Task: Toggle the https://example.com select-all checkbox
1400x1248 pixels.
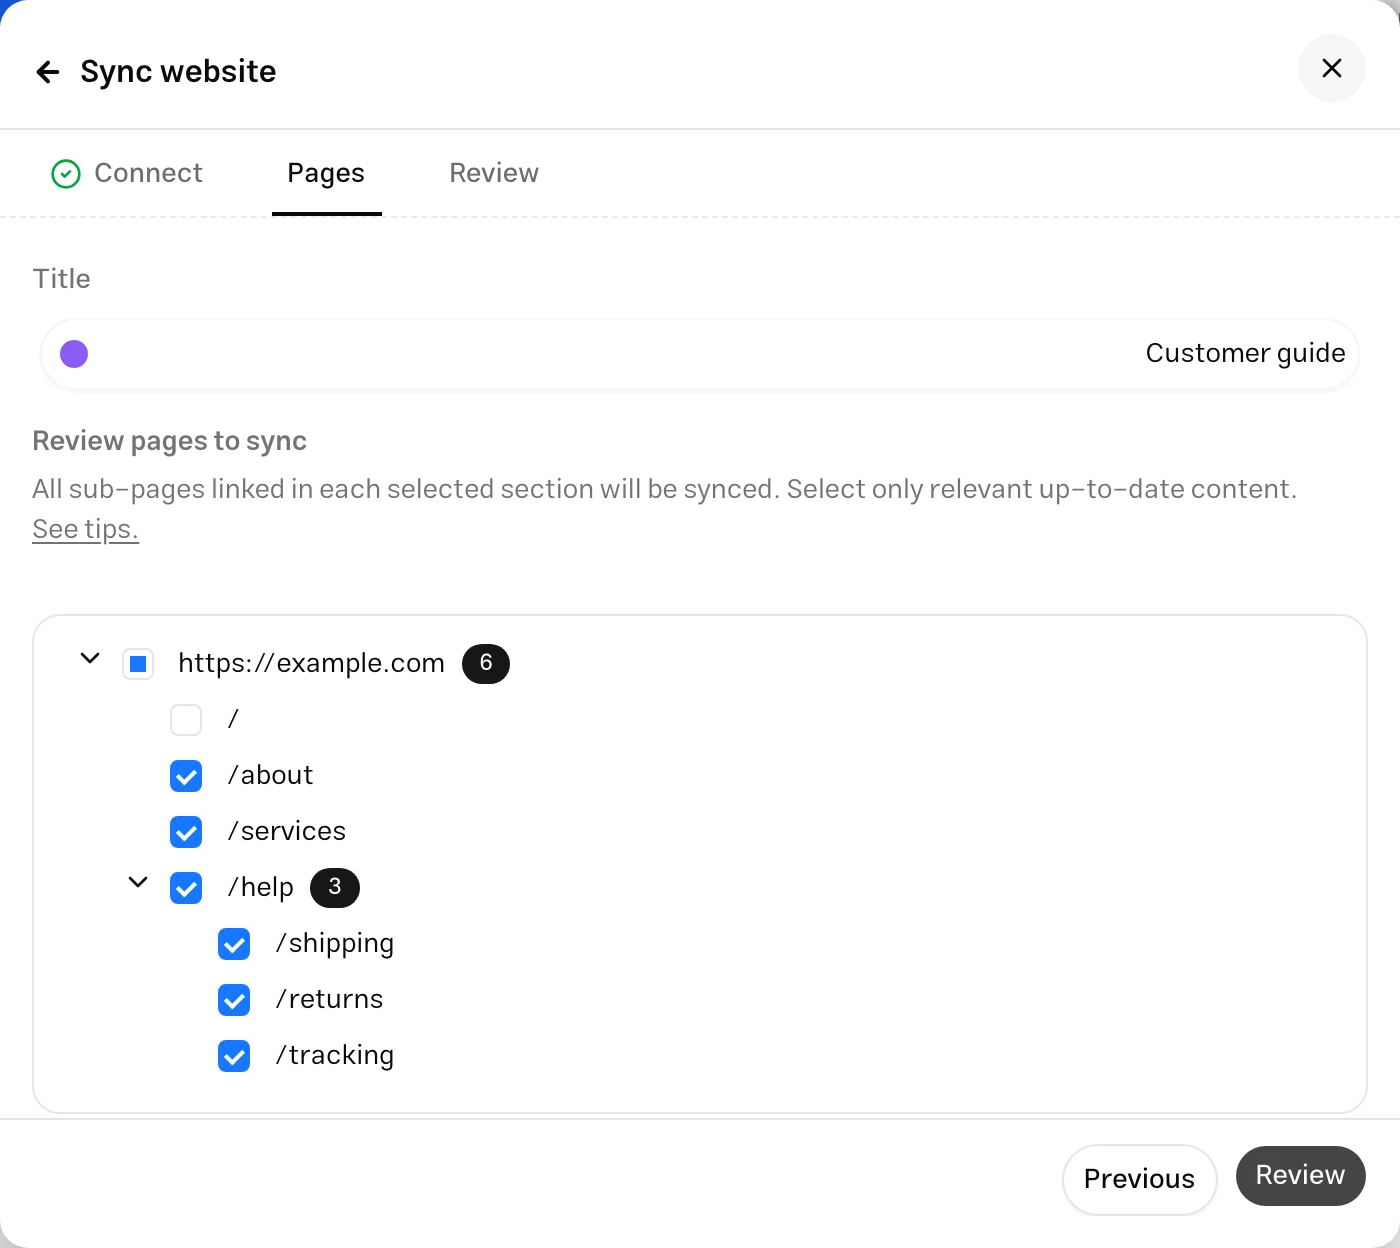Action: pyautogui.click(x=138, y=663)
